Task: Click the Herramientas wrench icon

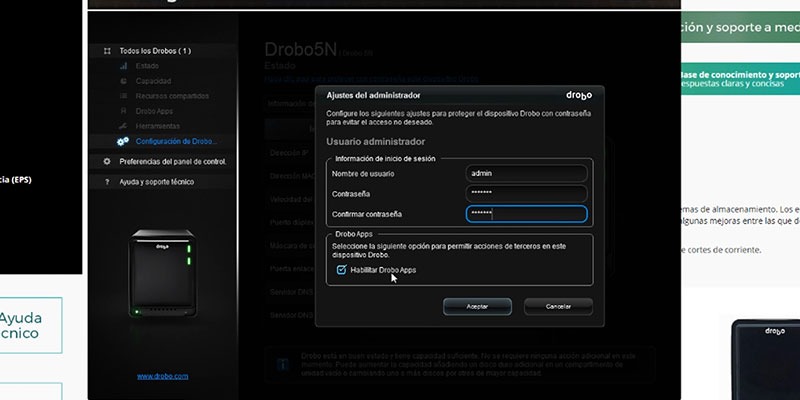Action: click(123, 126)
